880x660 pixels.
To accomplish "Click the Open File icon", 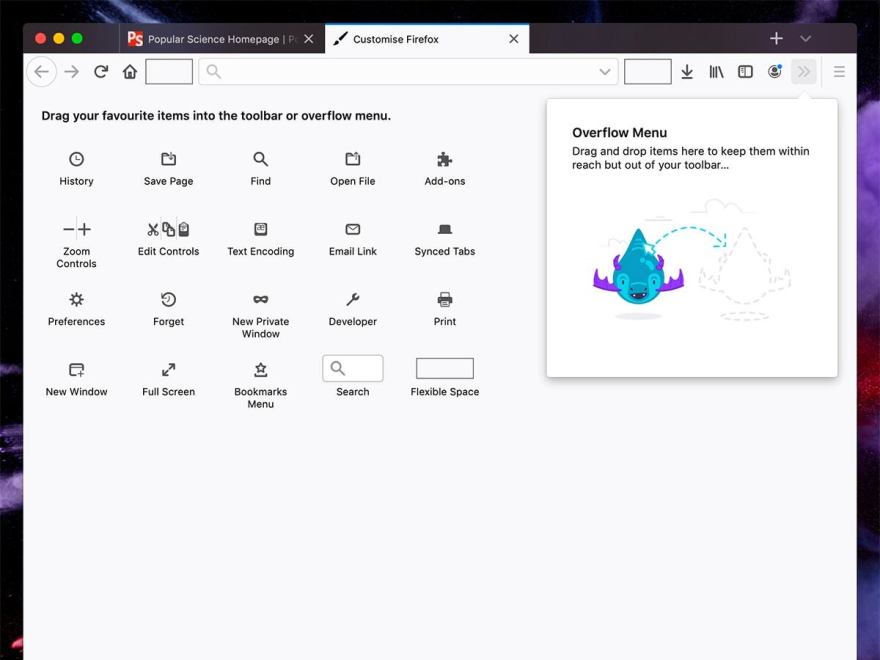I will pyautogui.click(x=352, y=160).
